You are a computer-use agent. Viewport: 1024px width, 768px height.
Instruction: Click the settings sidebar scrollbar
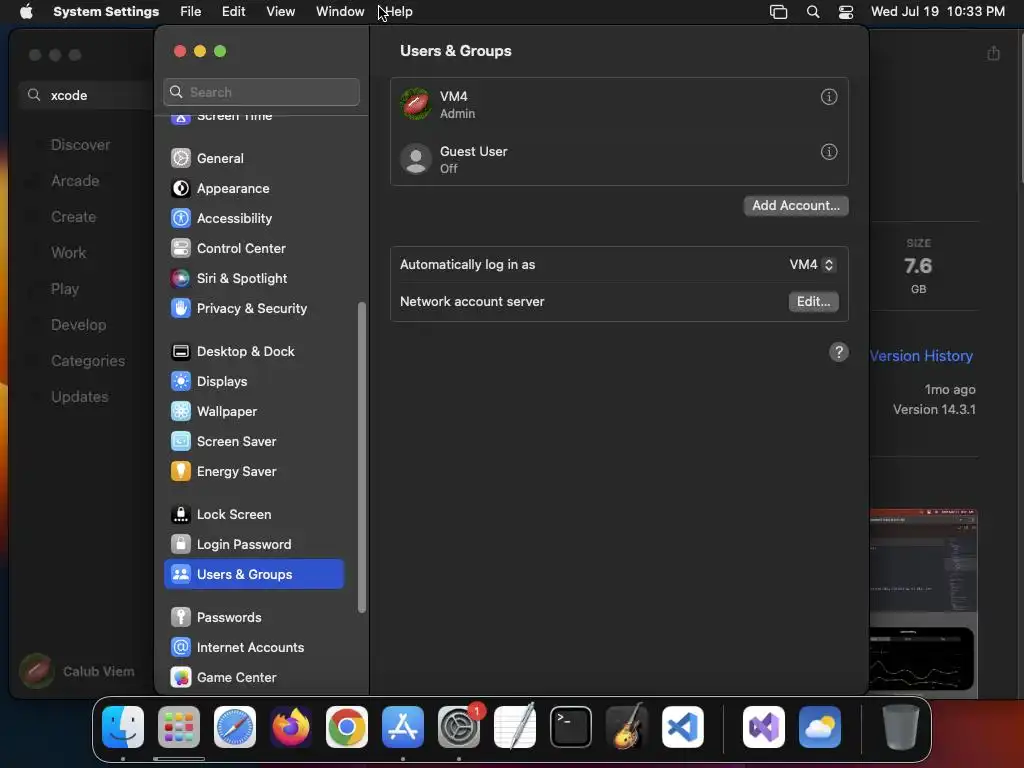(362, 458)
